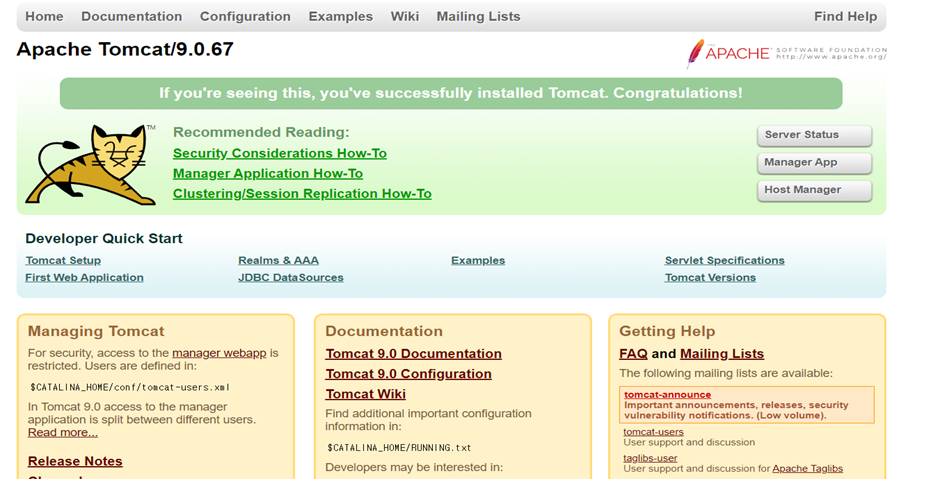Viewport: 940px width, 479px height.
Task: Click the Recommended Reading: heading
Action: click(x=261, y=132)
